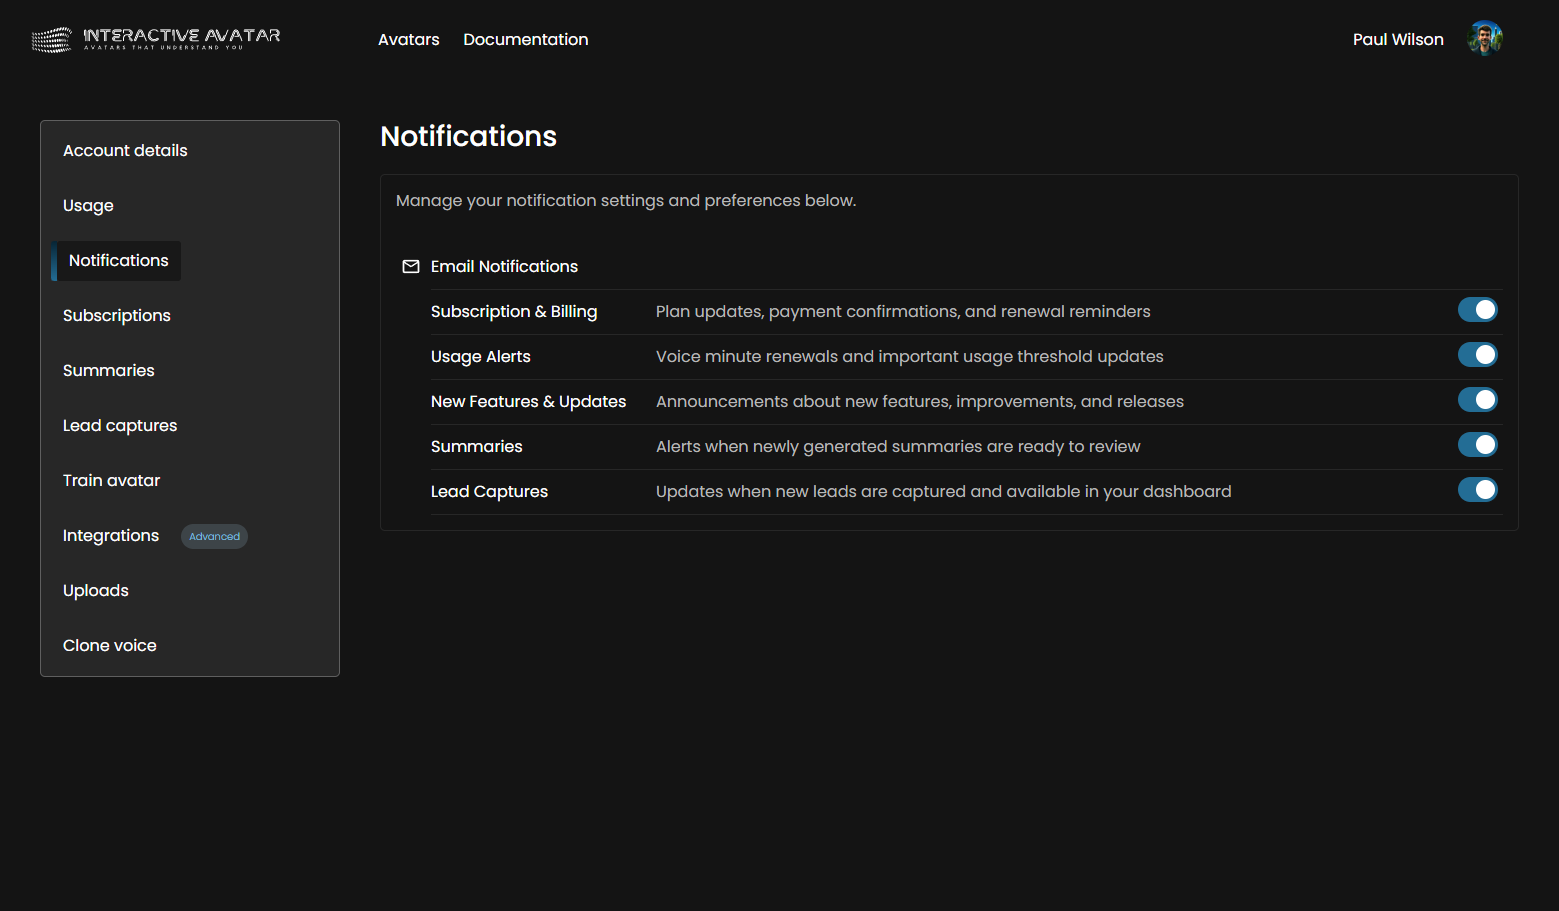Disable Subscription & Billing email notifications

tap(1478, 310)
